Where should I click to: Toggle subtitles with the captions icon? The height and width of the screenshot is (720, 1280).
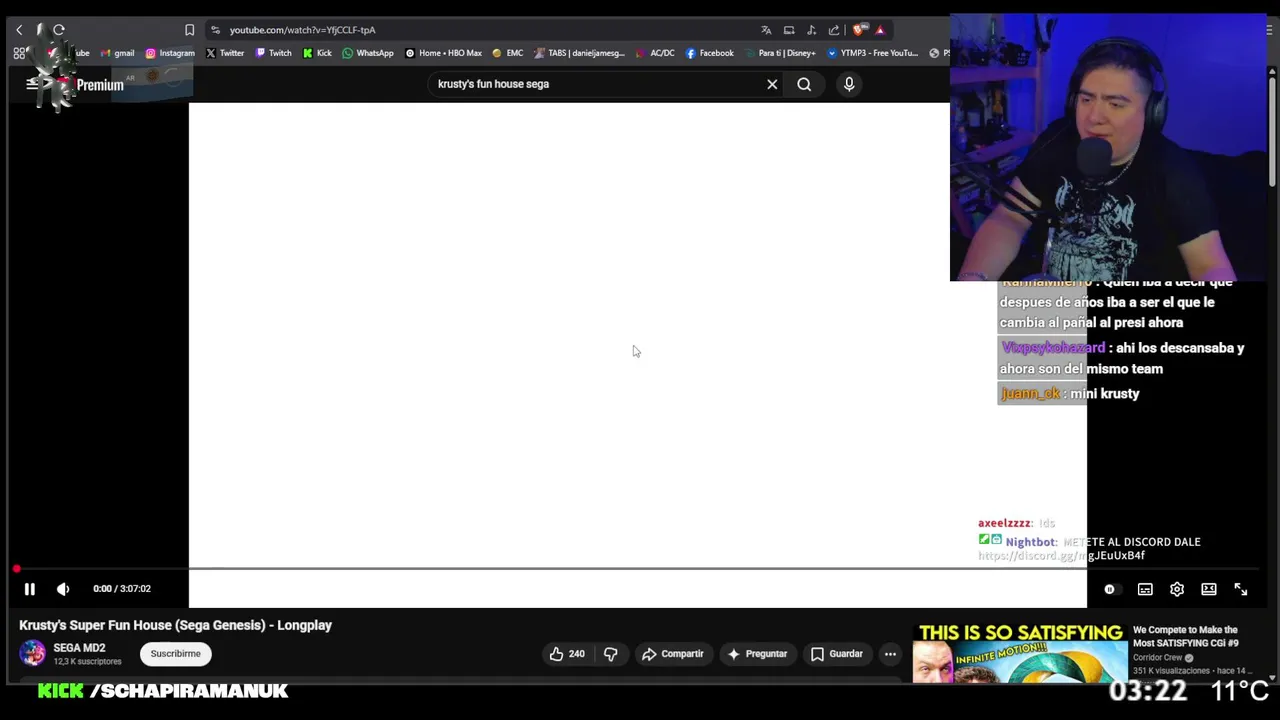pyautogui.click(x=1145, y=589)
